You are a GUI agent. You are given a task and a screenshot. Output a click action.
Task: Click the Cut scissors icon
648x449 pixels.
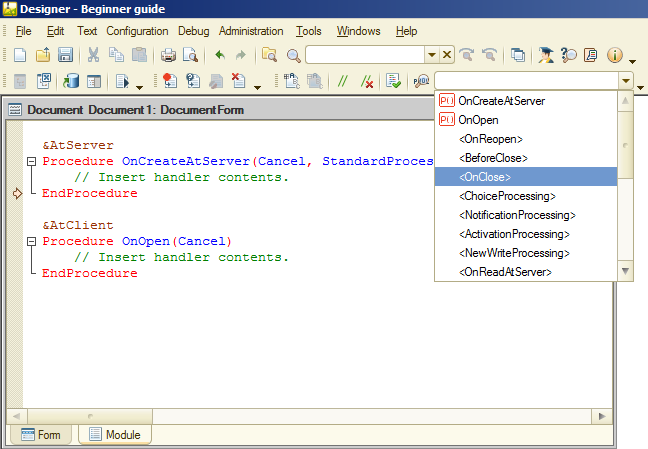point(93,55)
